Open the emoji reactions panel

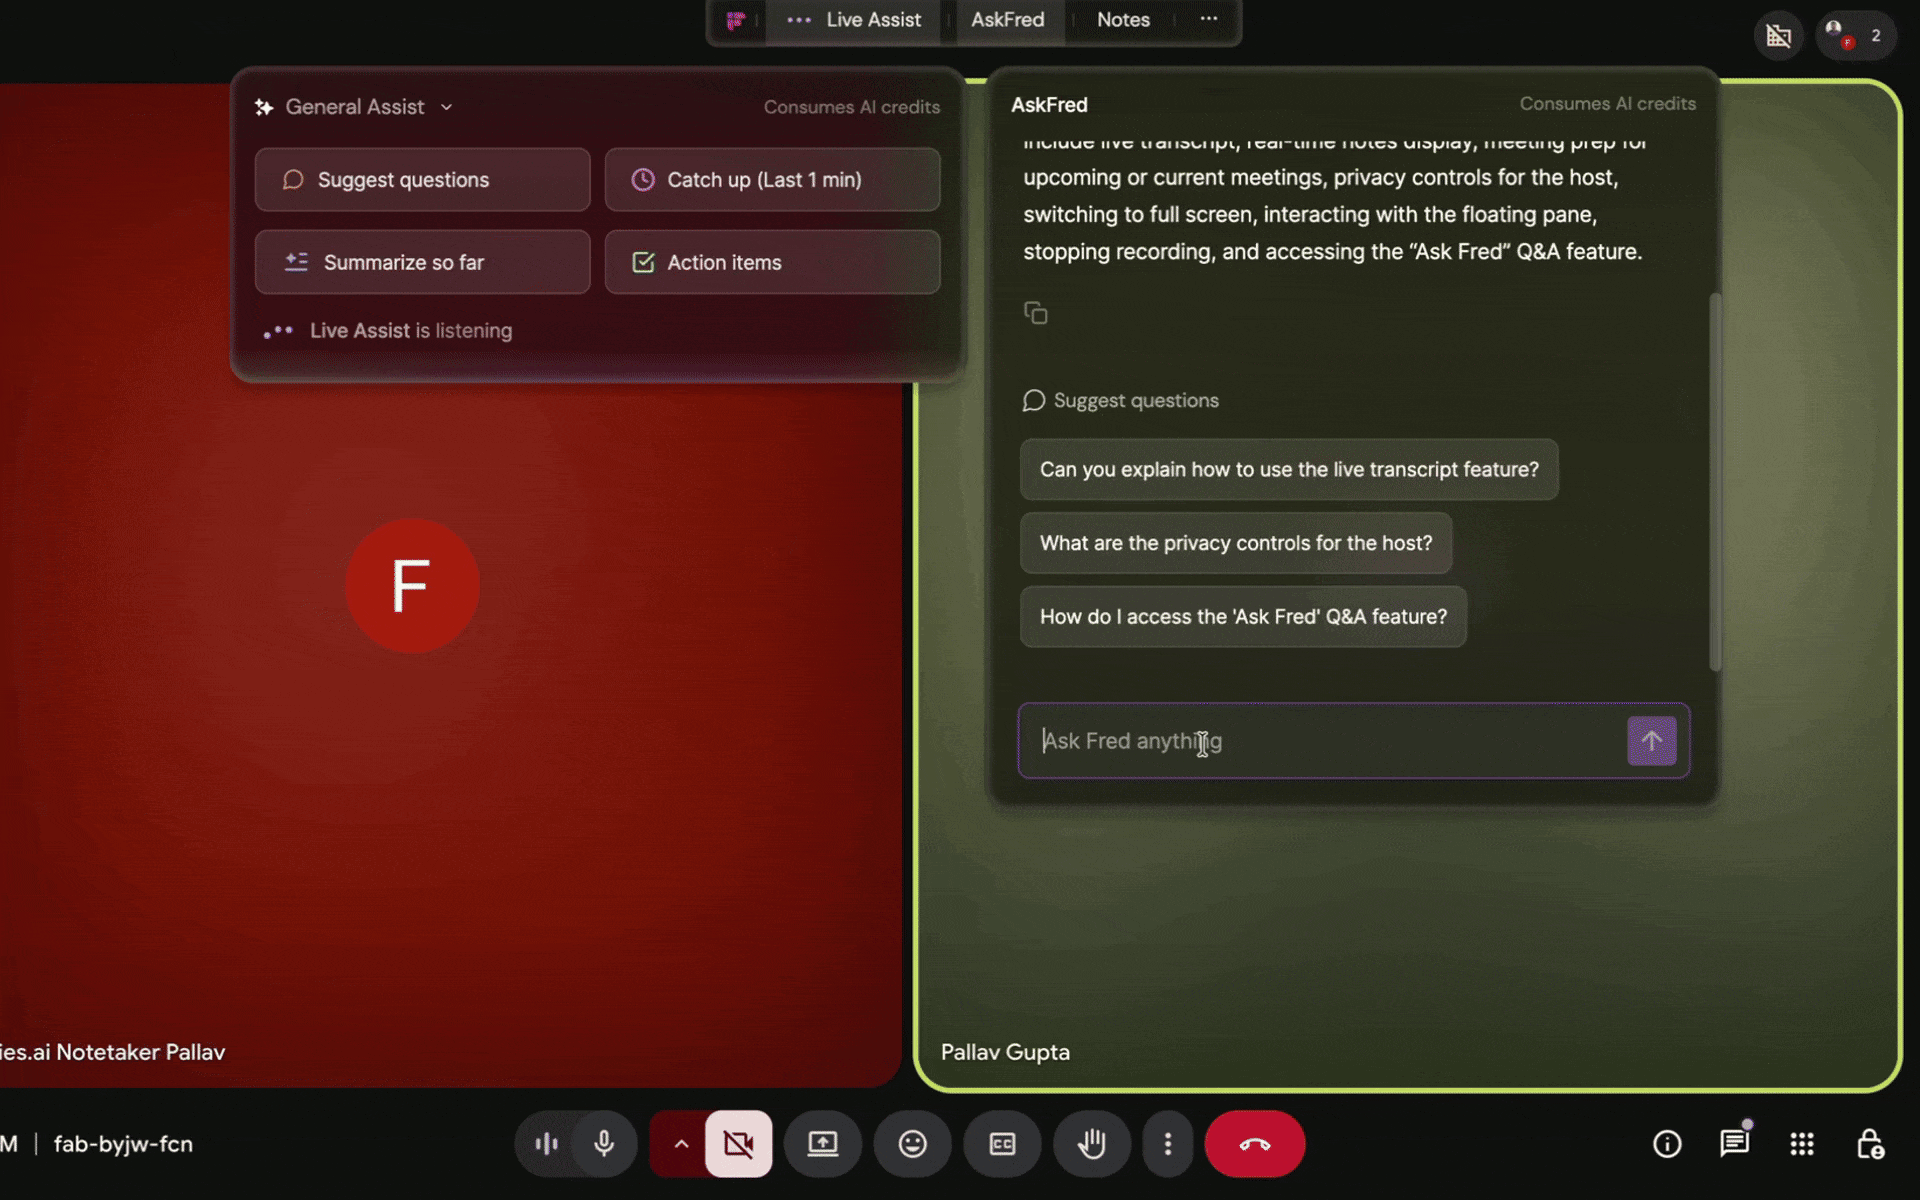pos(912,1143)
